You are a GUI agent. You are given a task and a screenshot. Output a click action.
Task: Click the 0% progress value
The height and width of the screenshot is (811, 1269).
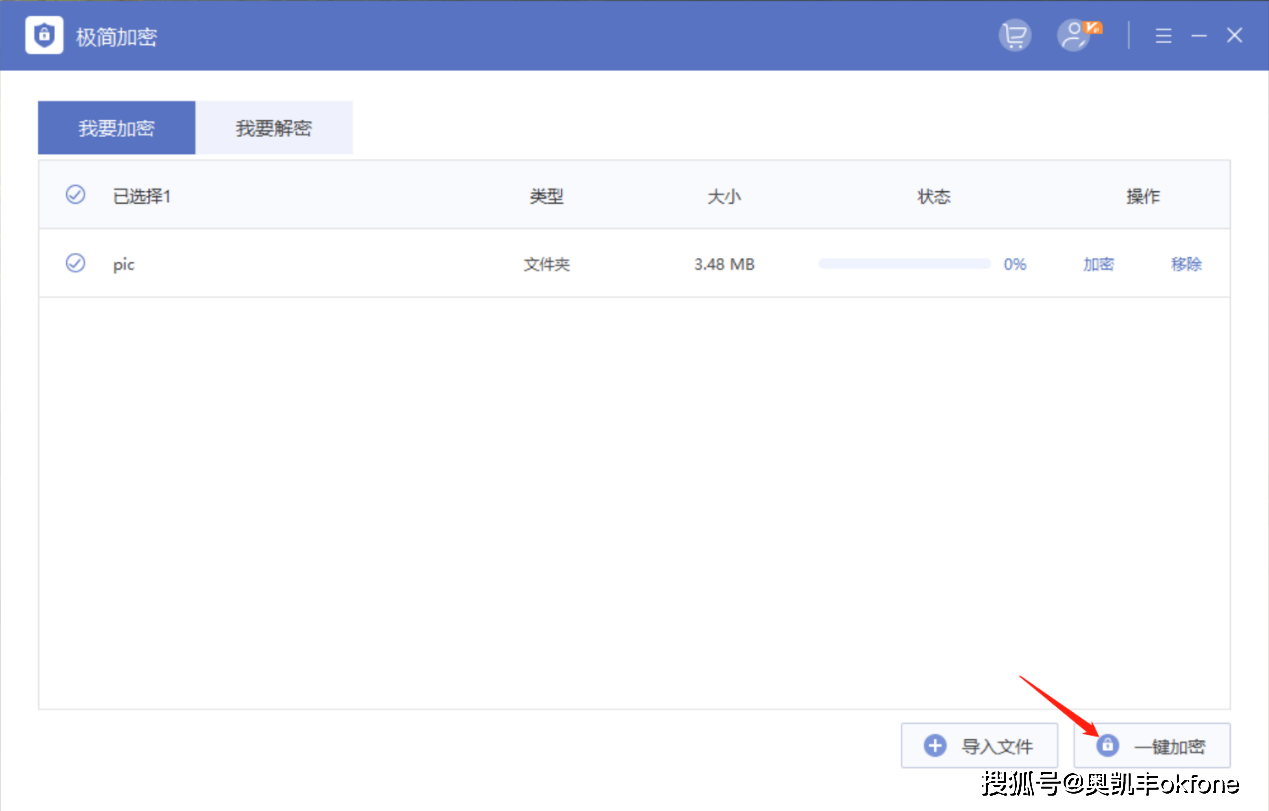pos(1015,264)
